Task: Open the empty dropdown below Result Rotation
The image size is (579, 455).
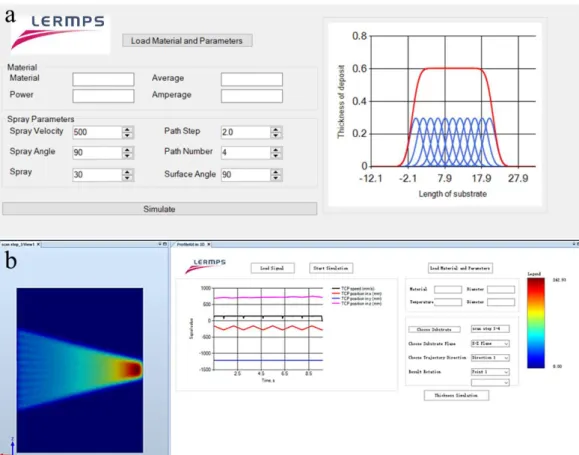Action: pyautogui.click(x=490, y=383)
